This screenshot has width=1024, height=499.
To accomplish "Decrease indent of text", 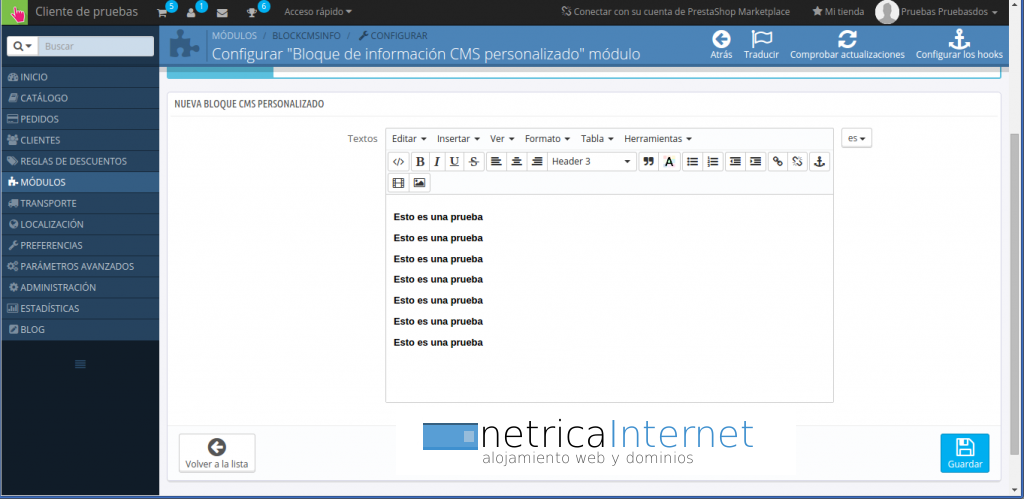I will pyautogui.click(x=735, y=162).
